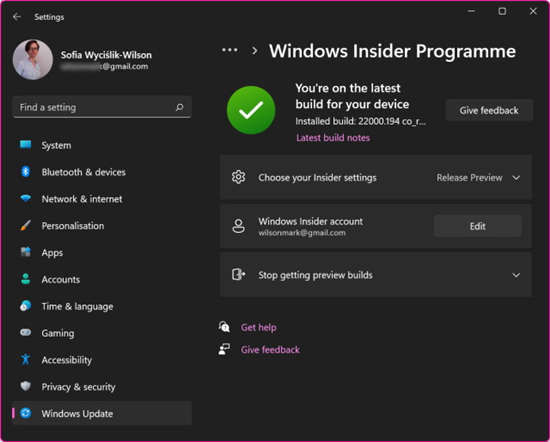This screenshot has width=550, height=442.
Task: Click the Time & language globe icon
Action: 25,306
